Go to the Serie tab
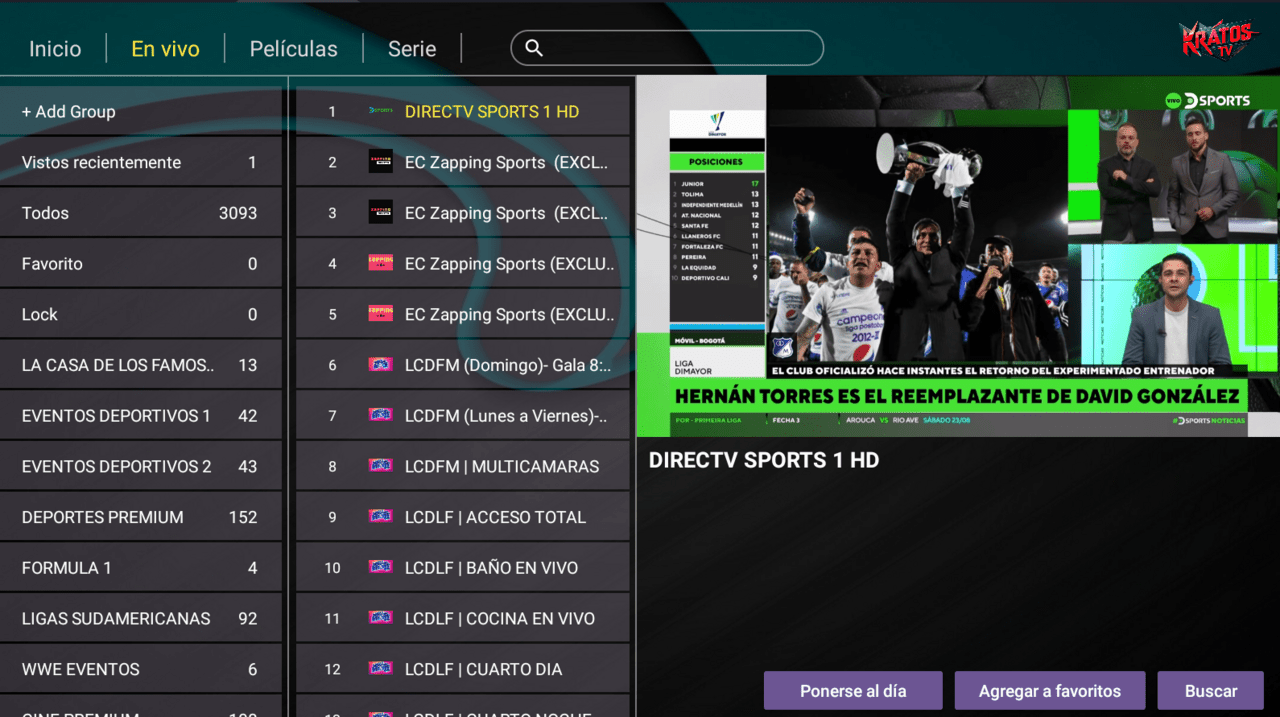The image size is (1280, 717). point(412,48)
